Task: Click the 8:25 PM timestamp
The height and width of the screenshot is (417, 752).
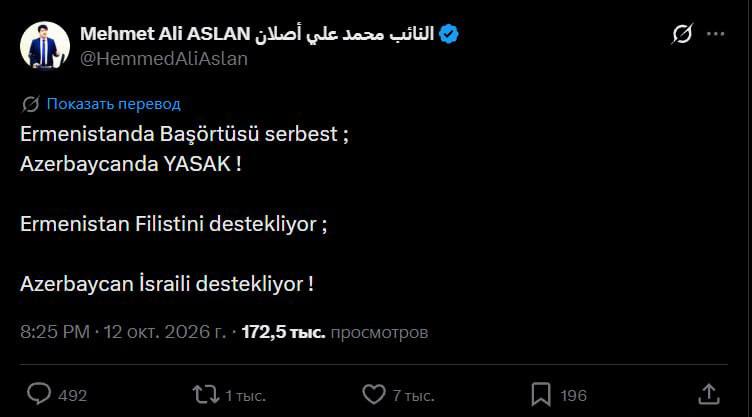Action: pos(55,332)
